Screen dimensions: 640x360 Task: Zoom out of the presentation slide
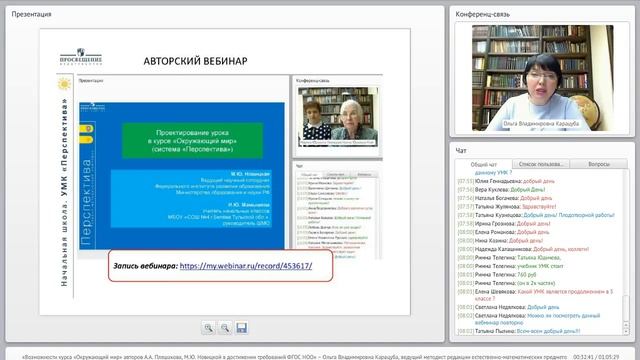pos(225,328)
